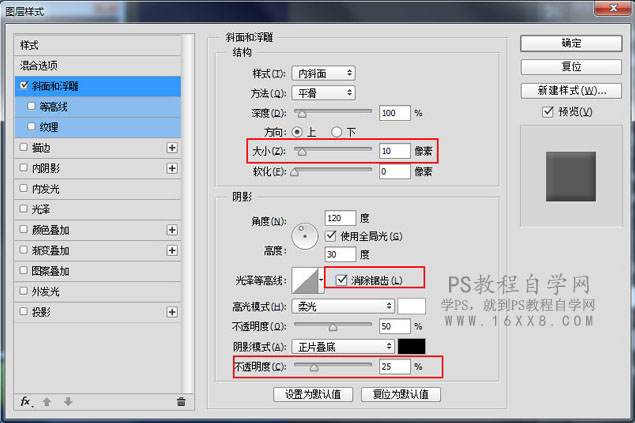635x423 pixels.
Task: Click the highlight 不透明度(O) slider thumb
Action: point(333,327)
